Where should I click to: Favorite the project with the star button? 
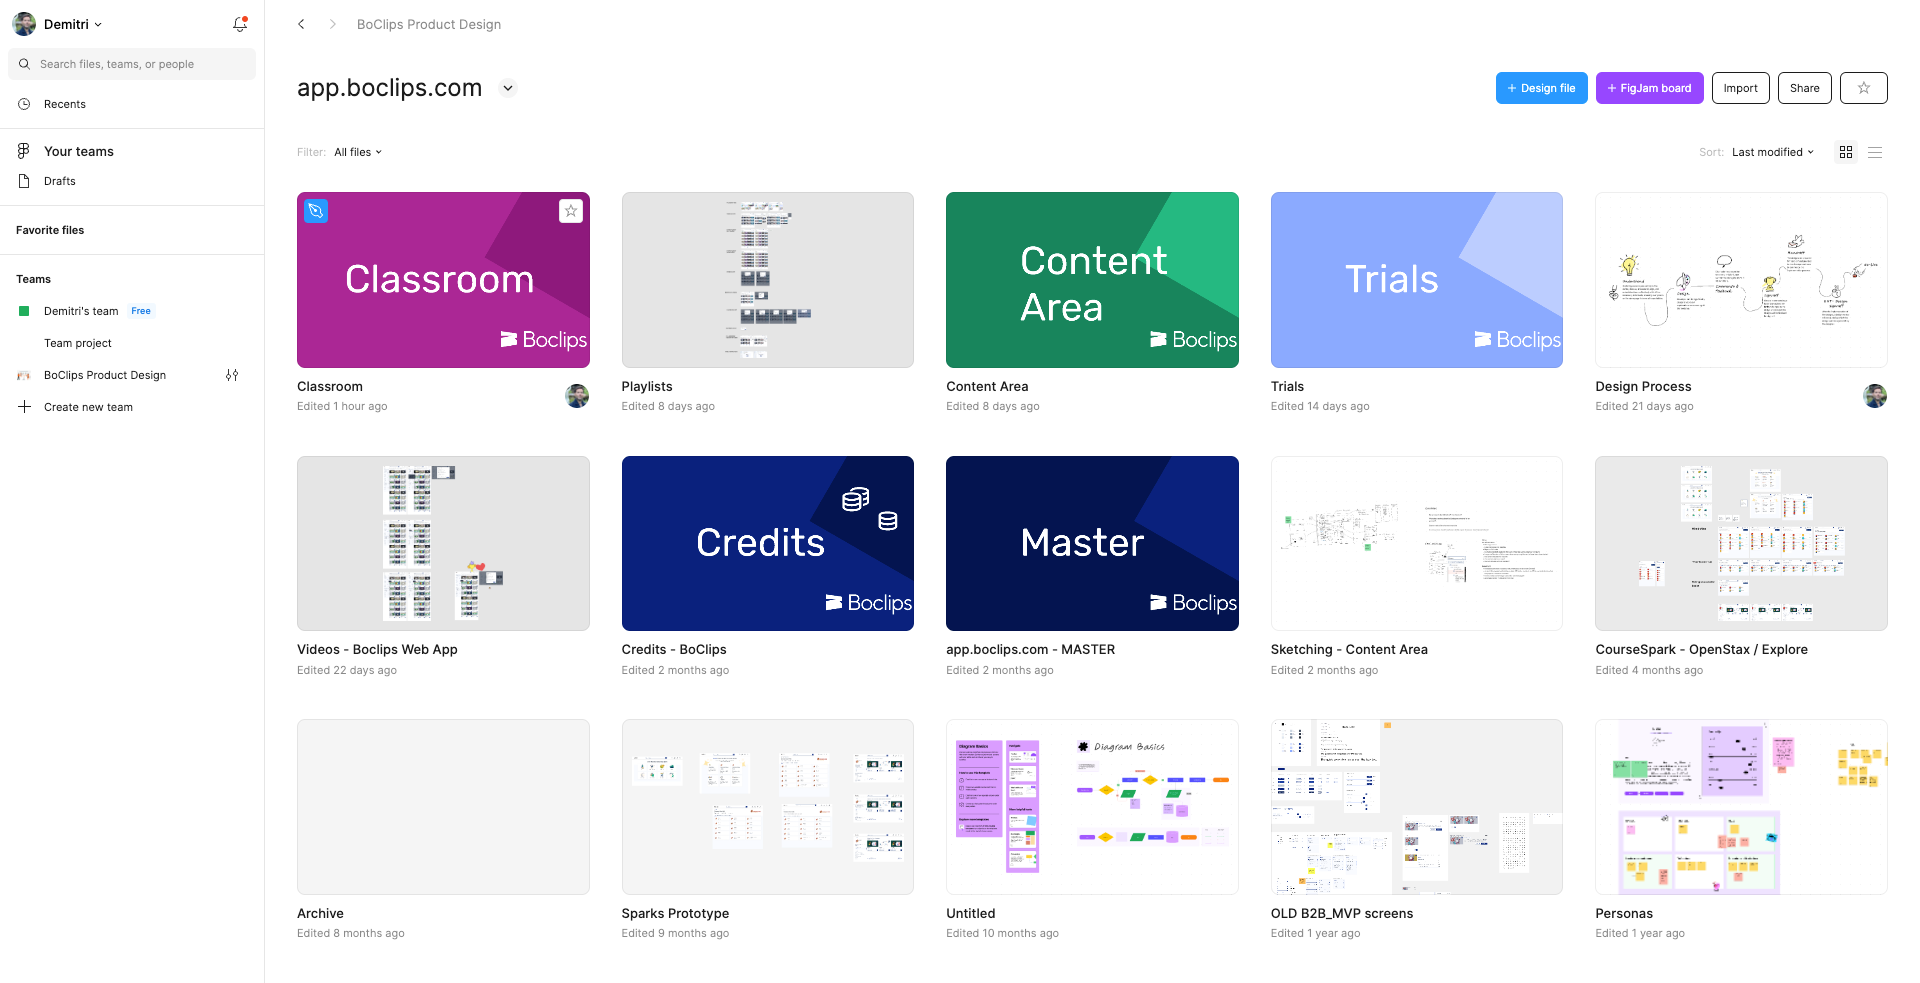tap(1864, 88)
